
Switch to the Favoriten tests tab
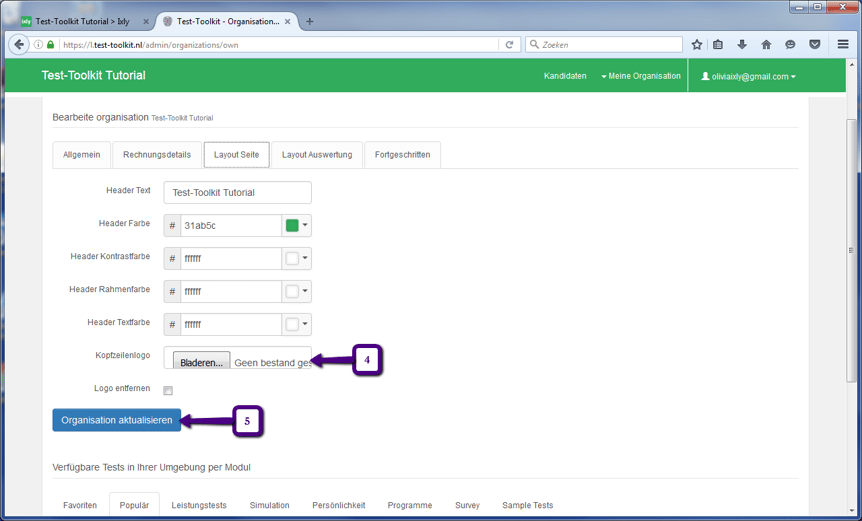coord(80,505)
